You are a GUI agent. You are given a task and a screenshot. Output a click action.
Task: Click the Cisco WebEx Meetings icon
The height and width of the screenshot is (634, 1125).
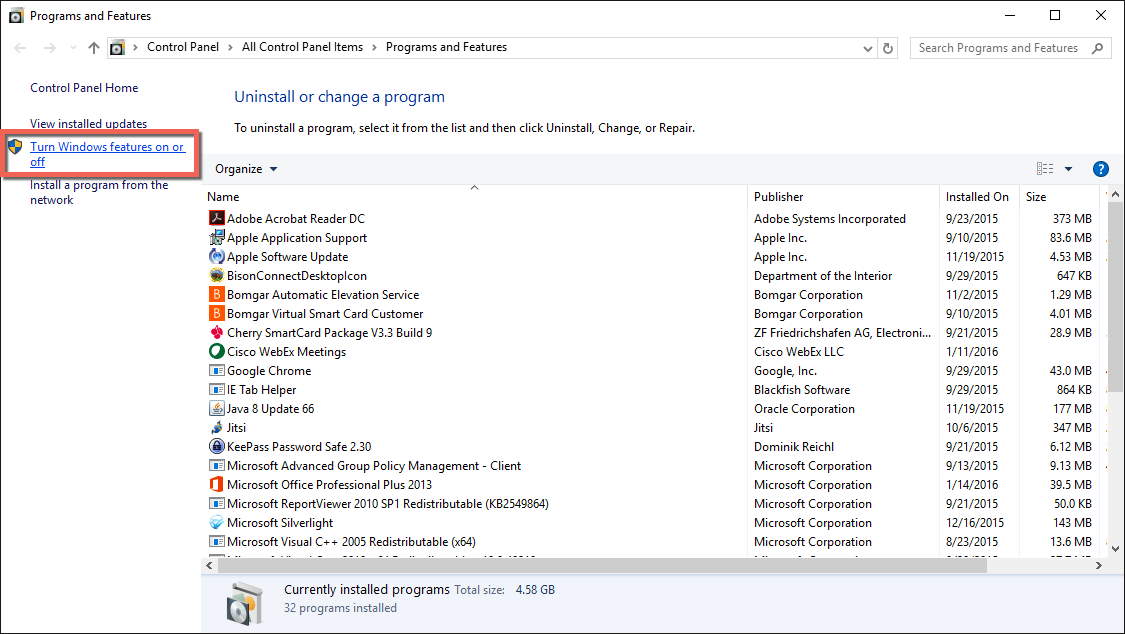[217, 351]
